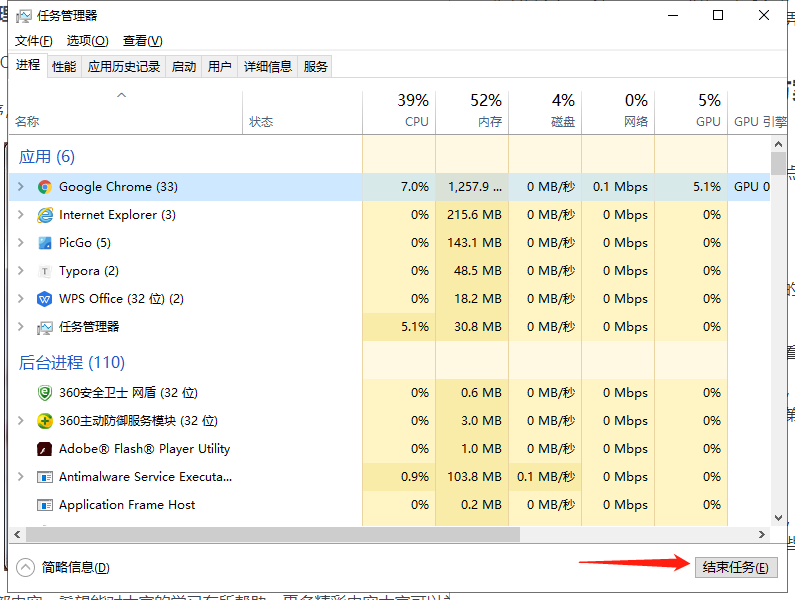Image resolution: width=795 pixels, height=600 pixels.
Task: Expand the 360主动防御服务模块 group
Action: [x=21, y=420]
